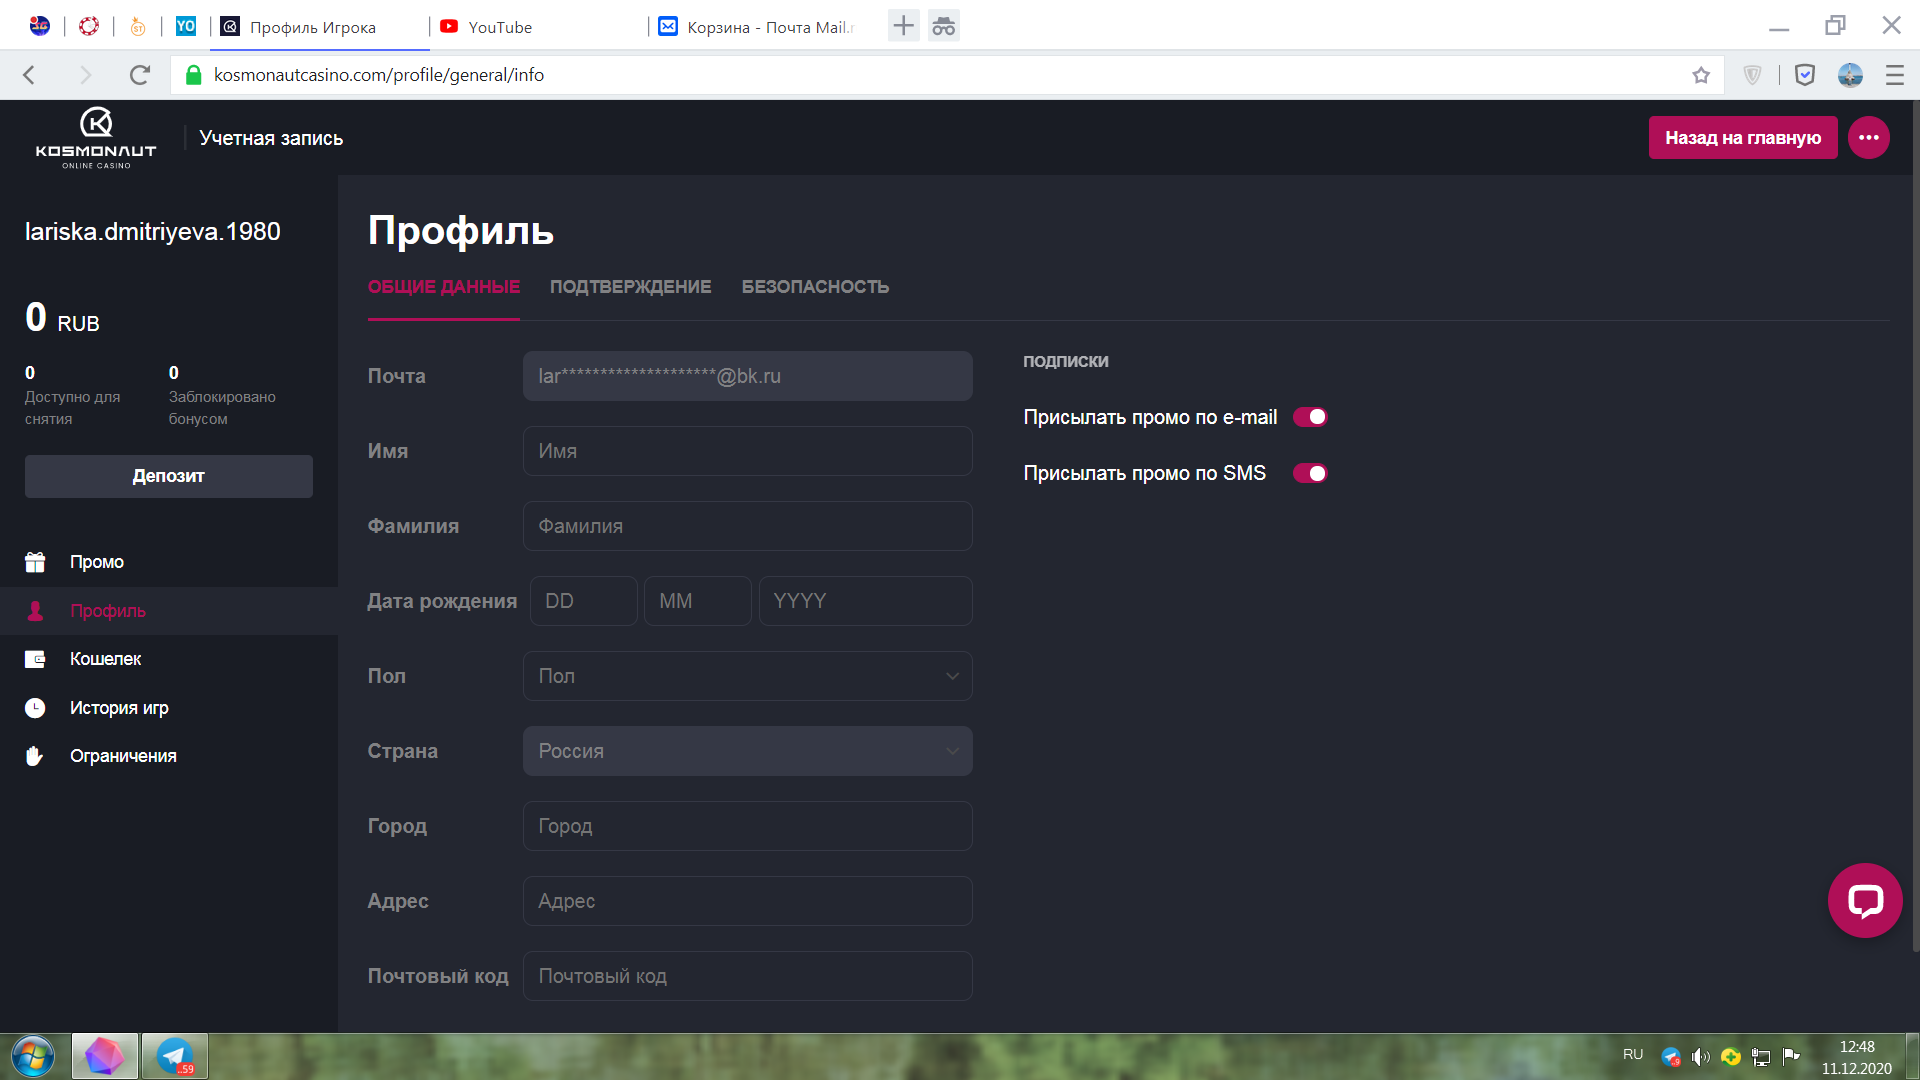Click the Имя input field
Viewport: 1920px width, 1080px height.
(747, 451)
